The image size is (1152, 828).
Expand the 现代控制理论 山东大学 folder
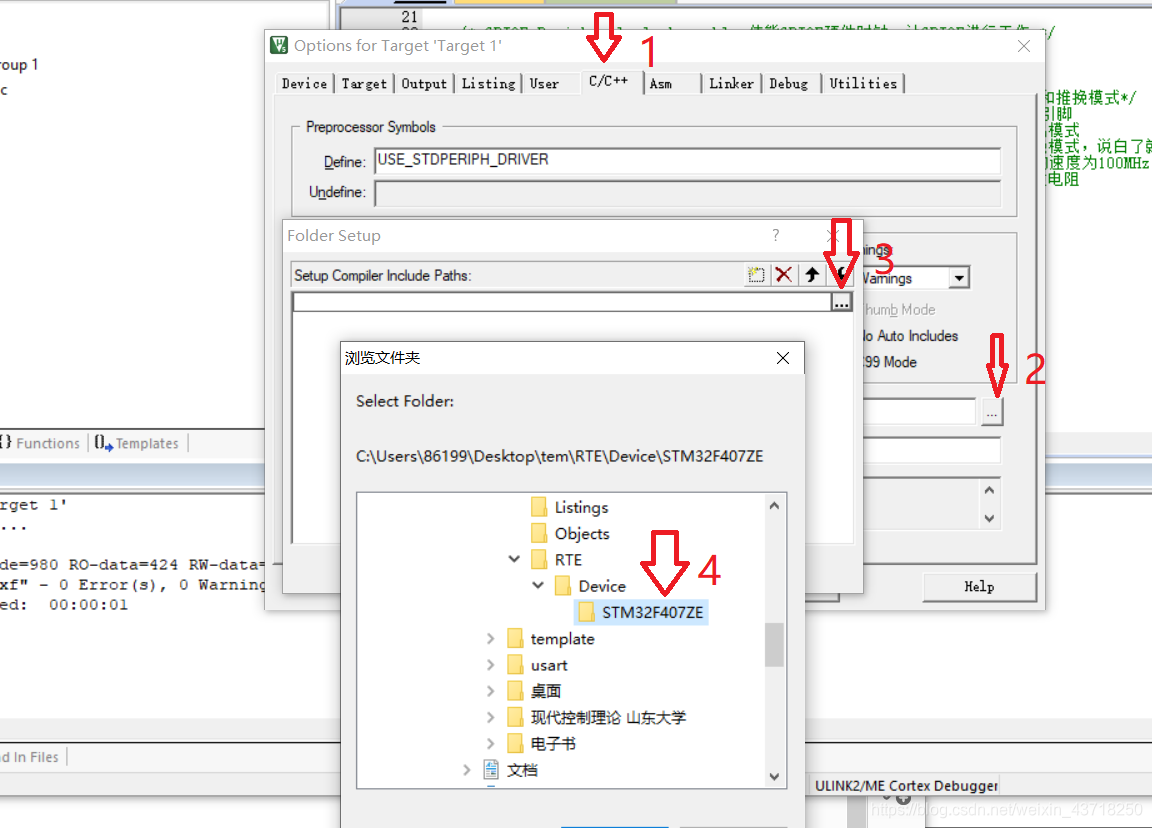[x=491, y=718]
